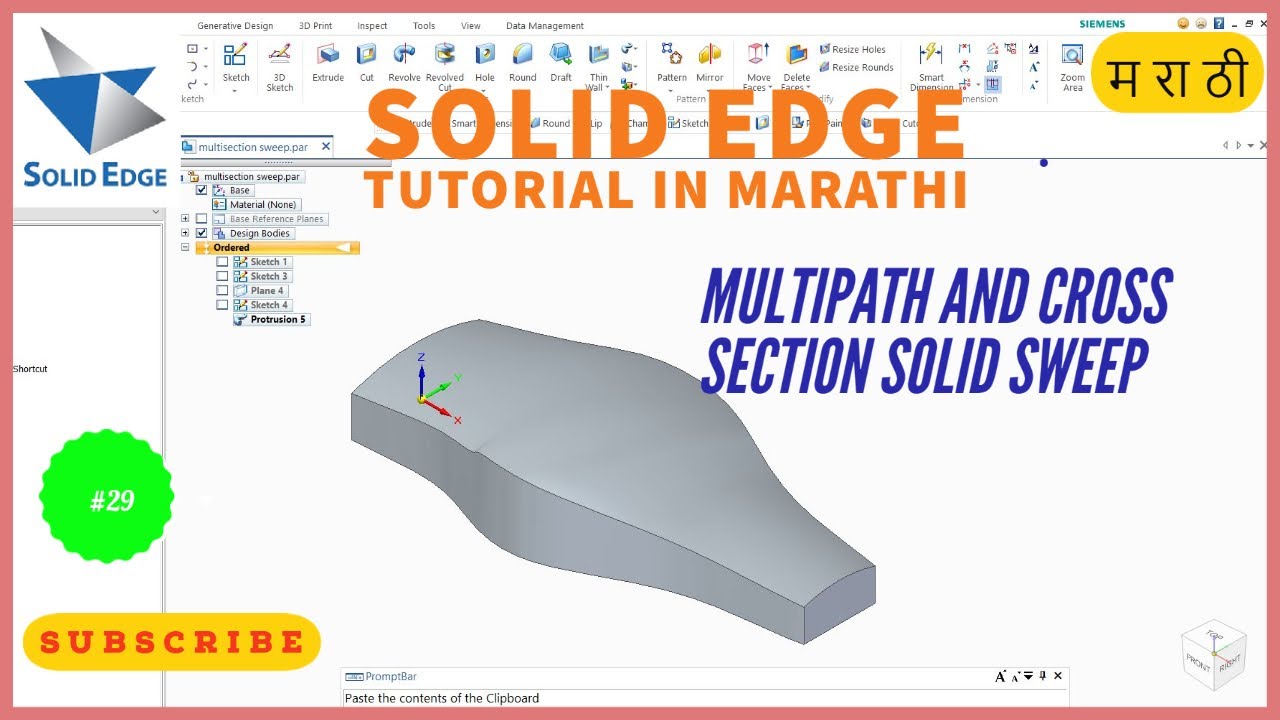Click the Shortcut label in left pane
This screenshot has width=1280, height=720.
[x=30, y=369]
